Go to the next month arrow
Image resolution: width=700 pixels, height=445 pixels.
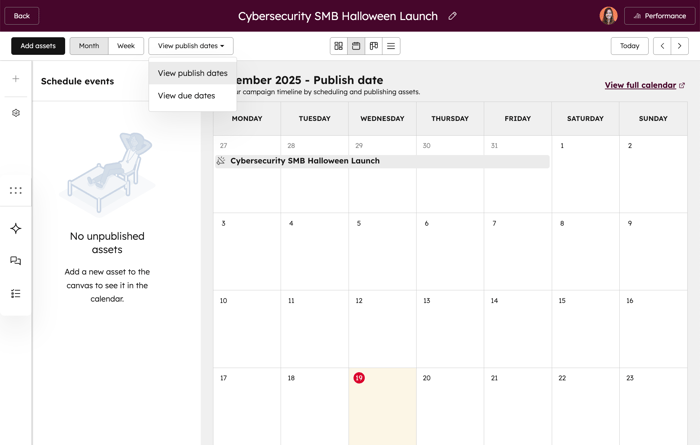[x=680, y=46]
